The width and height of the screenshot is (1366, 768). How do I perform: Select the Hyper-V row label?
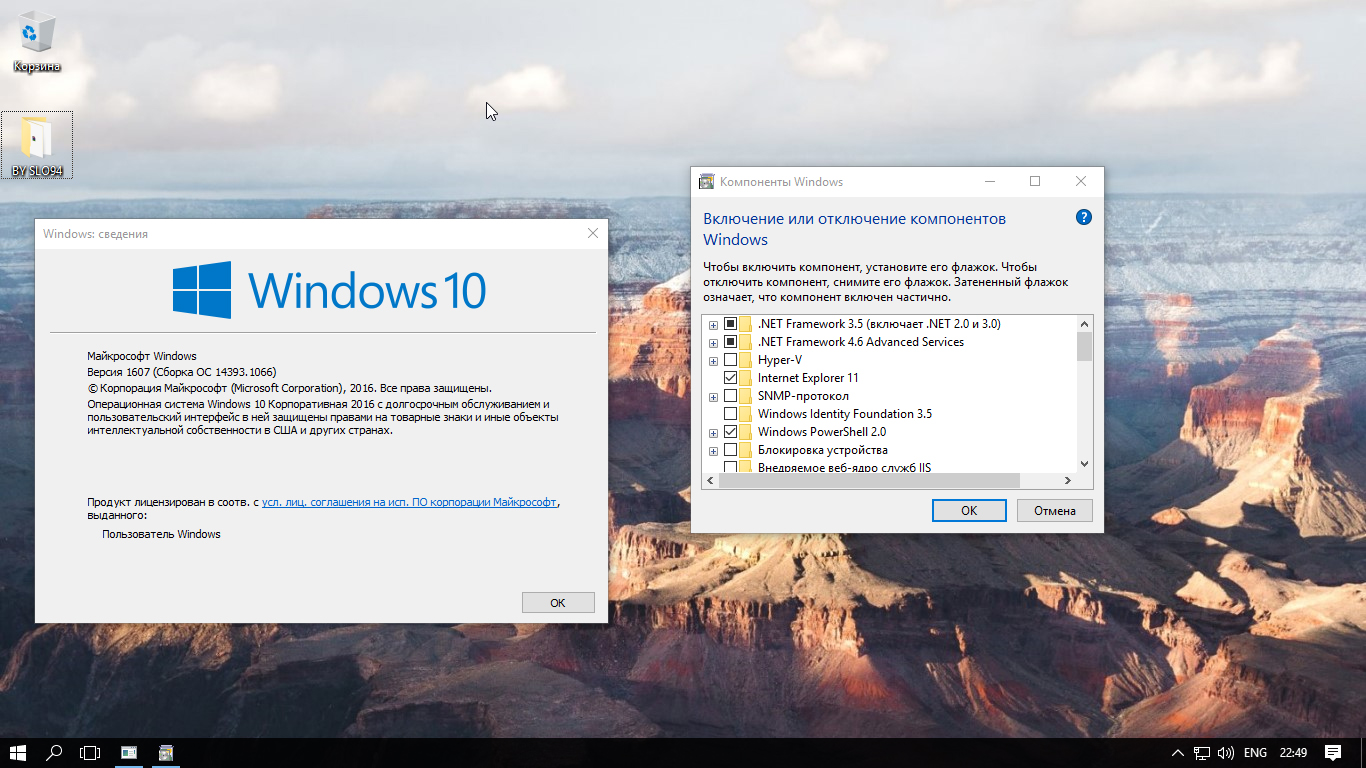(780, 360)
